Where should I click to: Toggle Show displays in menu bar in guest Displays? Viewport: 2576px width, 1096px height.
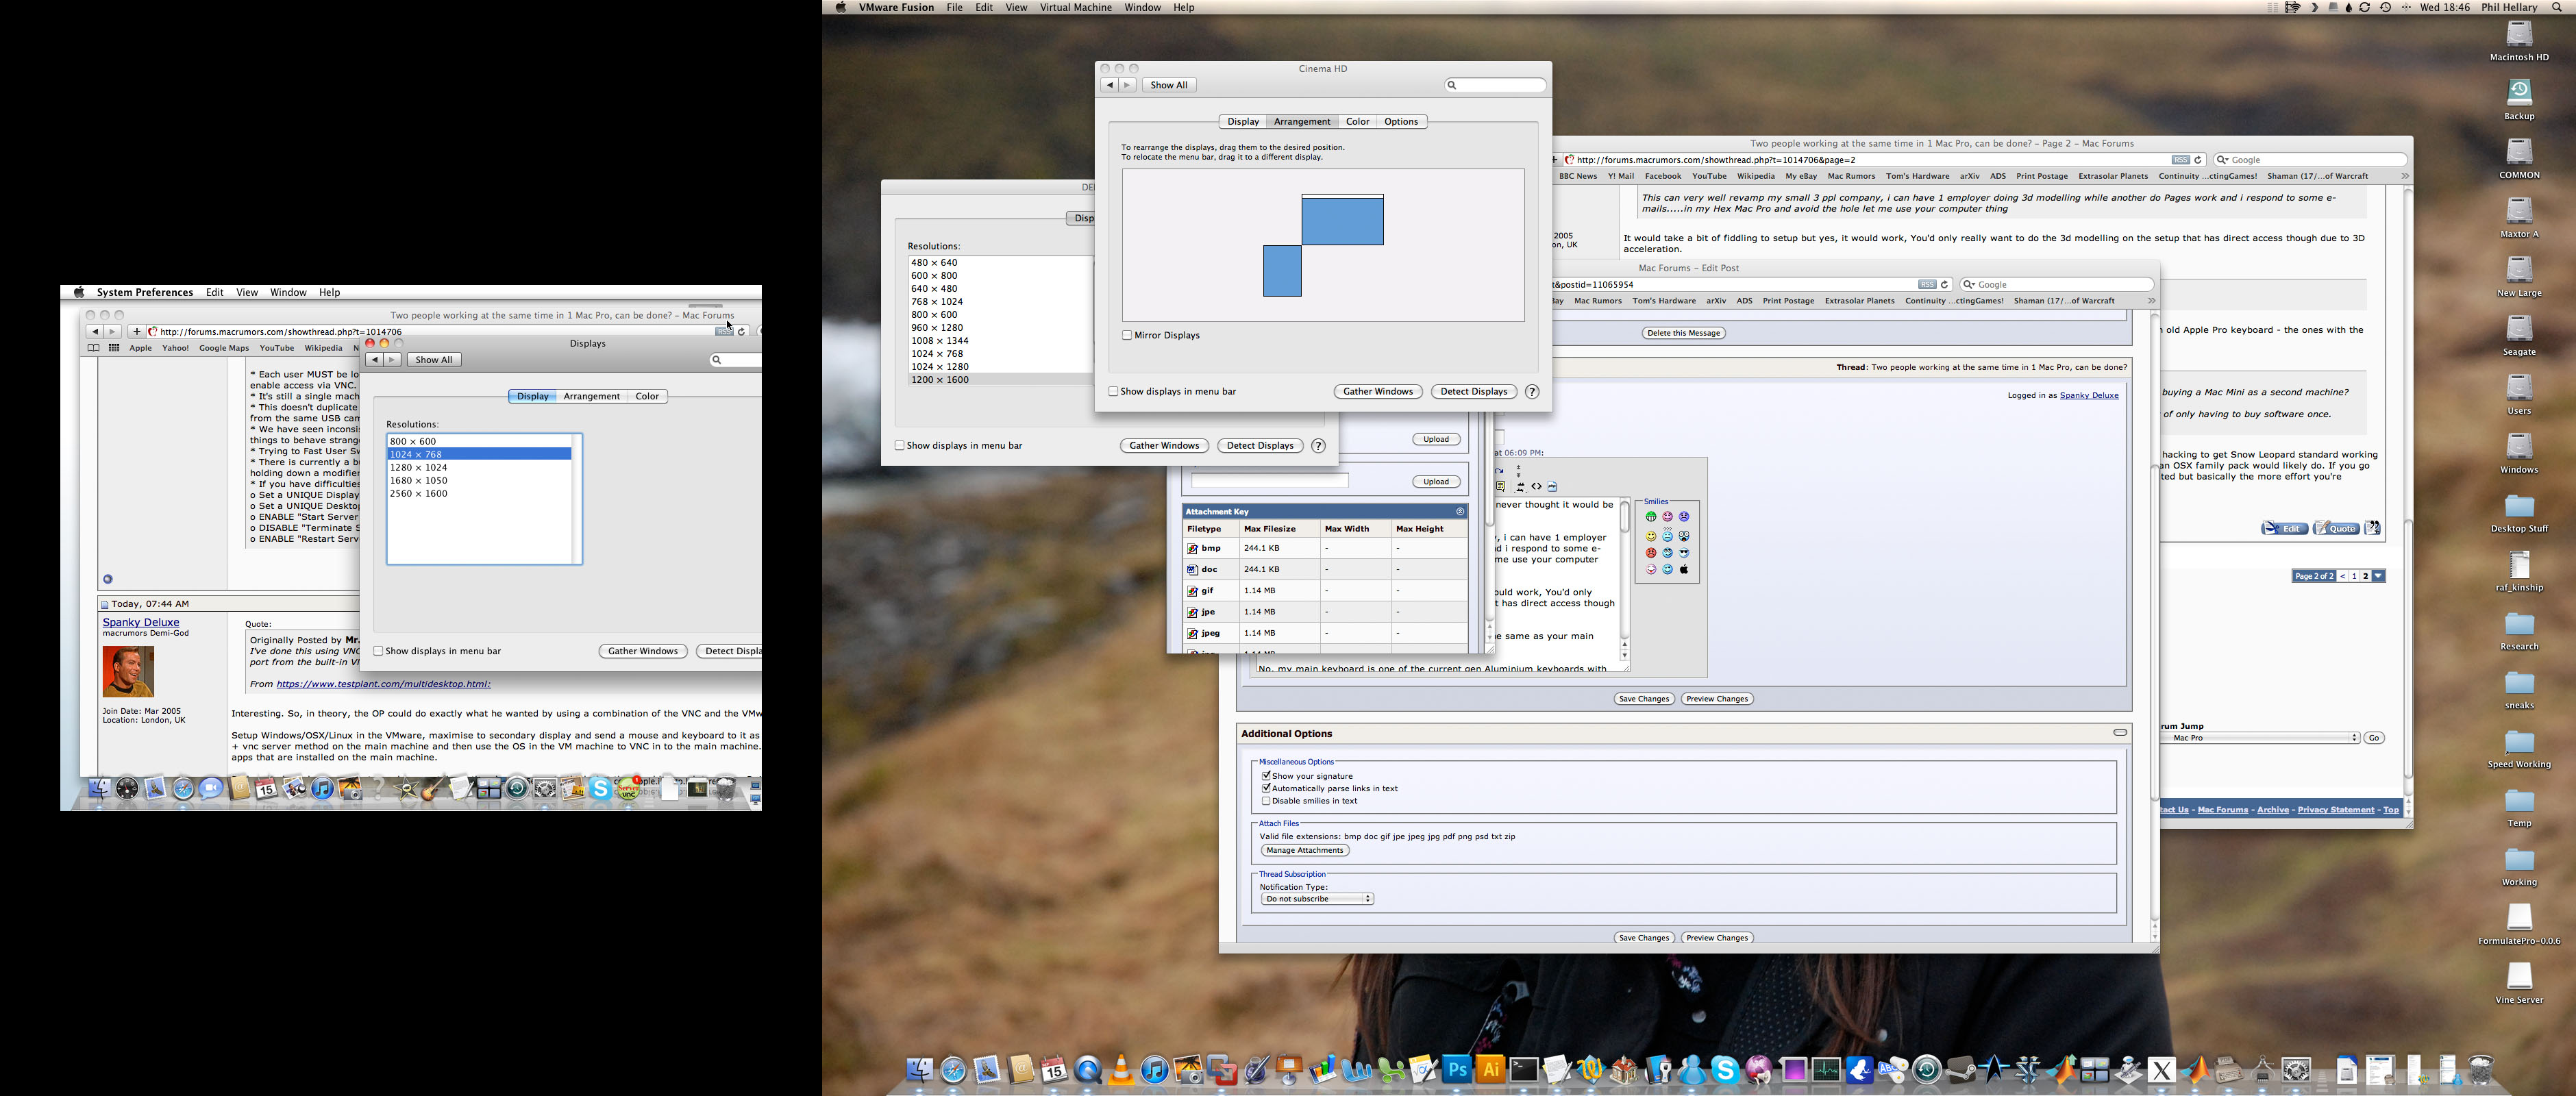[378, 651]
